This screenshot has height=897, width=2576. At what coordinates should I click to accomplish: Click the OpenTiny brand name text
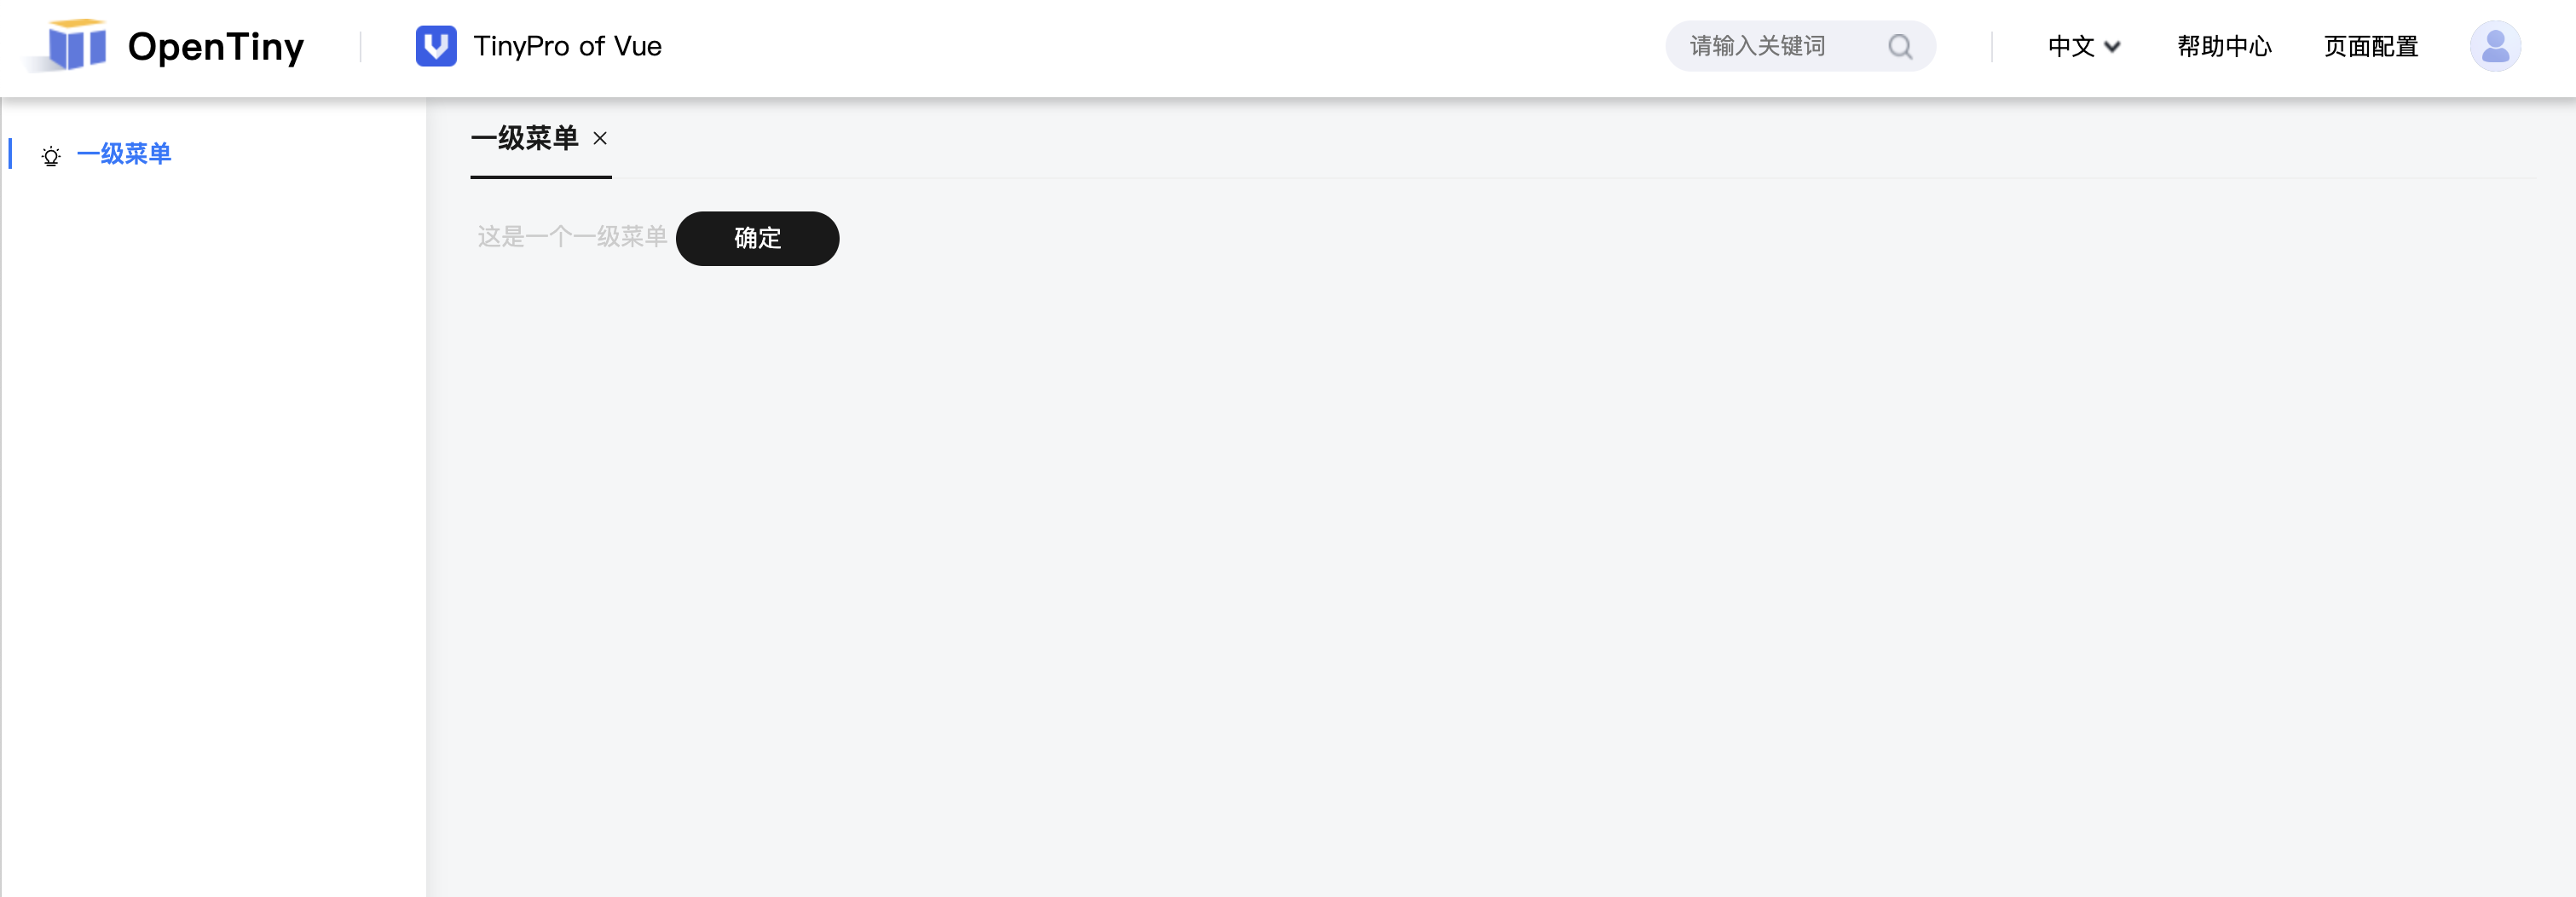(216, 47)
